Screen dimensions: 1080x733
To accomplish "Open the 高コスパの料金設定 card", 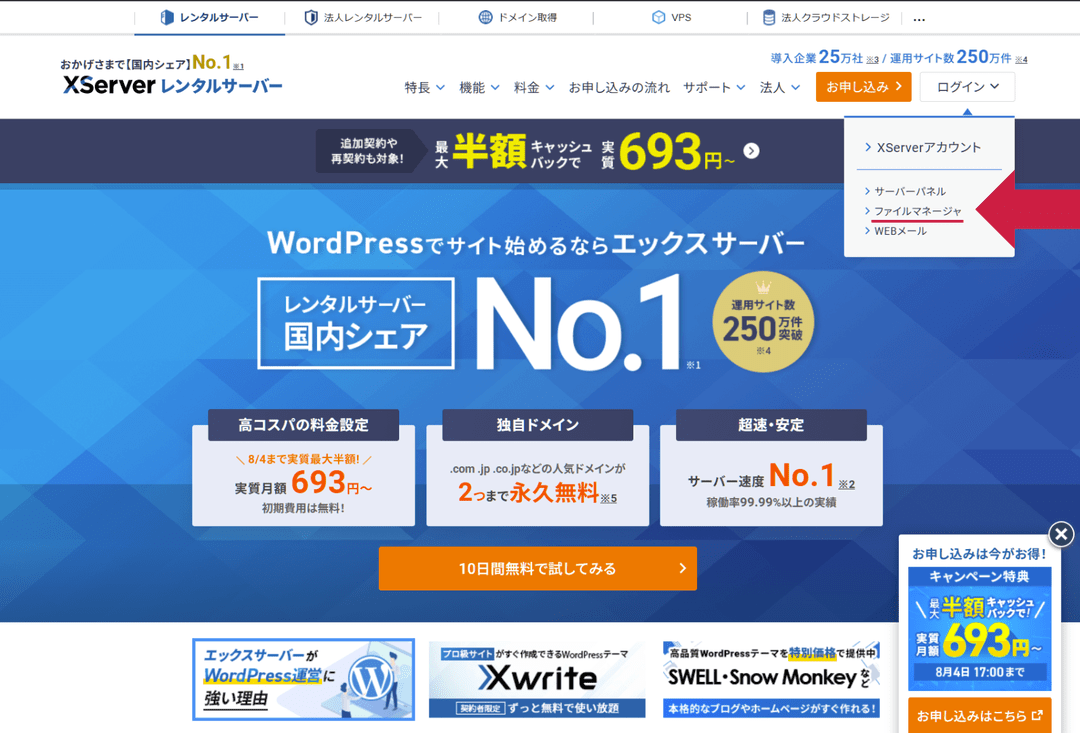I will coord(303,468).
